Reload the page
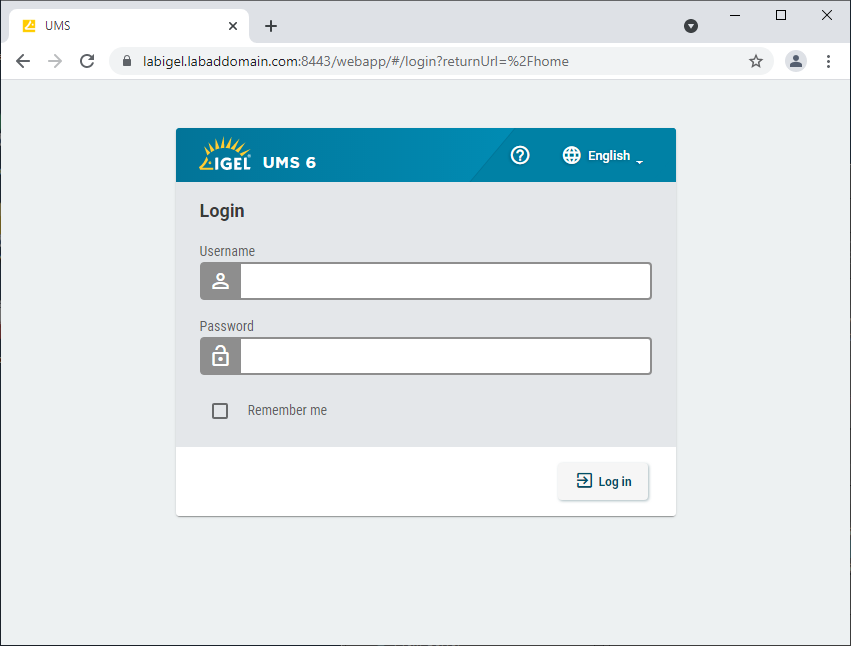This screenshot has height=646, width=851. tap(87, 61)
